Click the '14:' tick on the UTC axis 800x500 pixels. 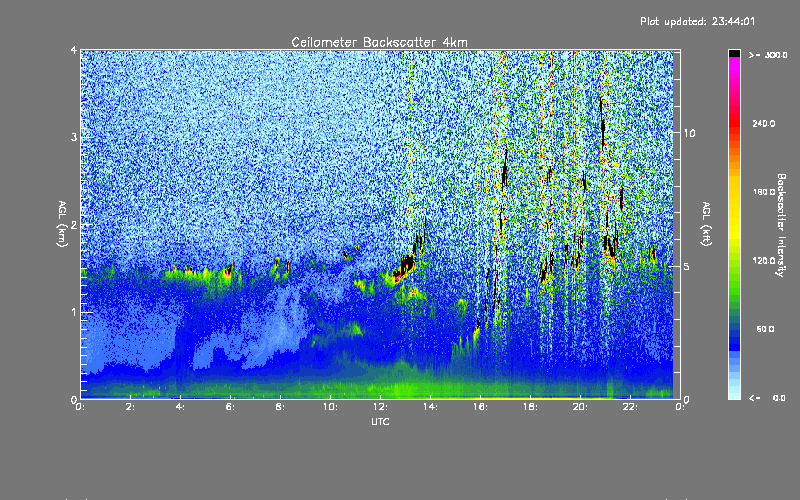point(431,407)
